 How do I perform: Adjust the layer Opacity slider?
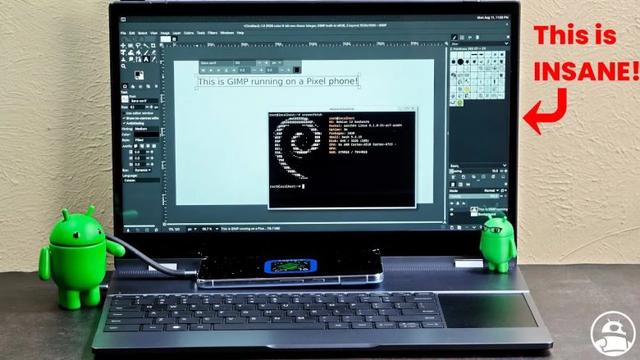[x=474, y=196]
